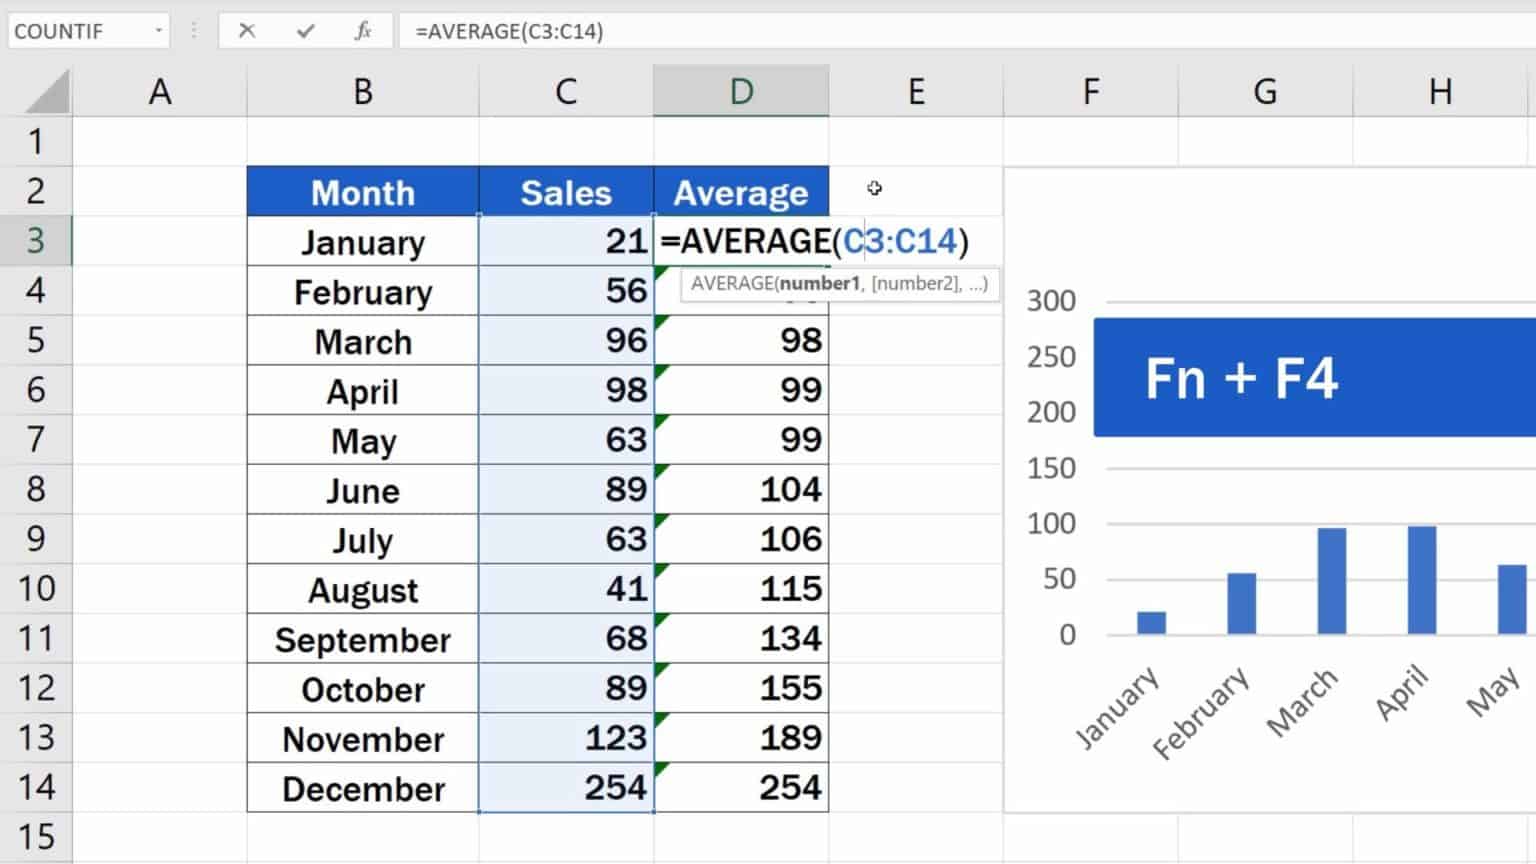Screen dimensions: 1536x864
Task: Select row 3 header
Action: 35,241
